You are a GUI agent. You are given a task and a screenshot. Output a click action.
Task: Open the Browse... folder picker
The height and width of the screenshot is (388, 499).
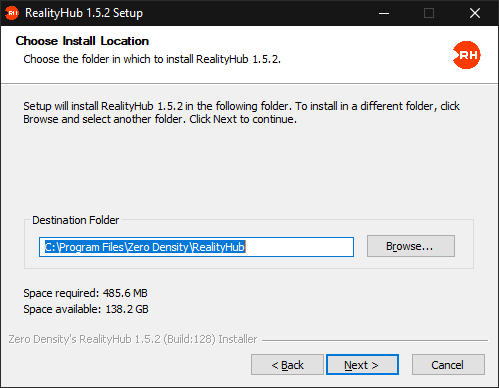pos(411,246)
